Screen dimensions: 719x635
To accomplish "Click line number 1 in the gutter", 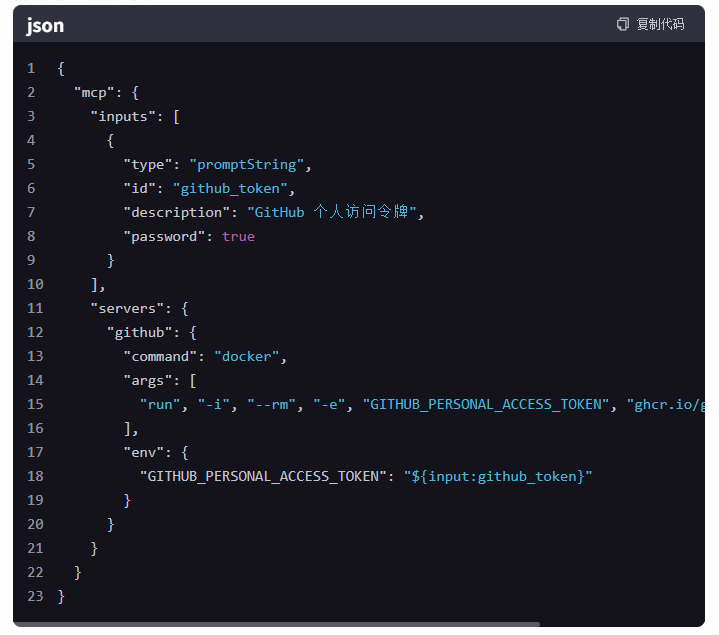I will tap(31, 68).
